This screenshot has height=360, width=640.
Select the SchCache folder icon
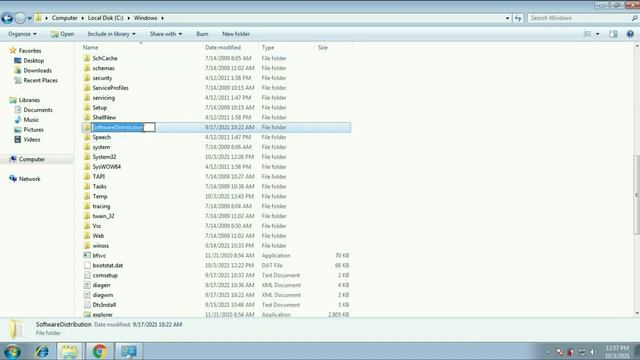pos(87,58)
